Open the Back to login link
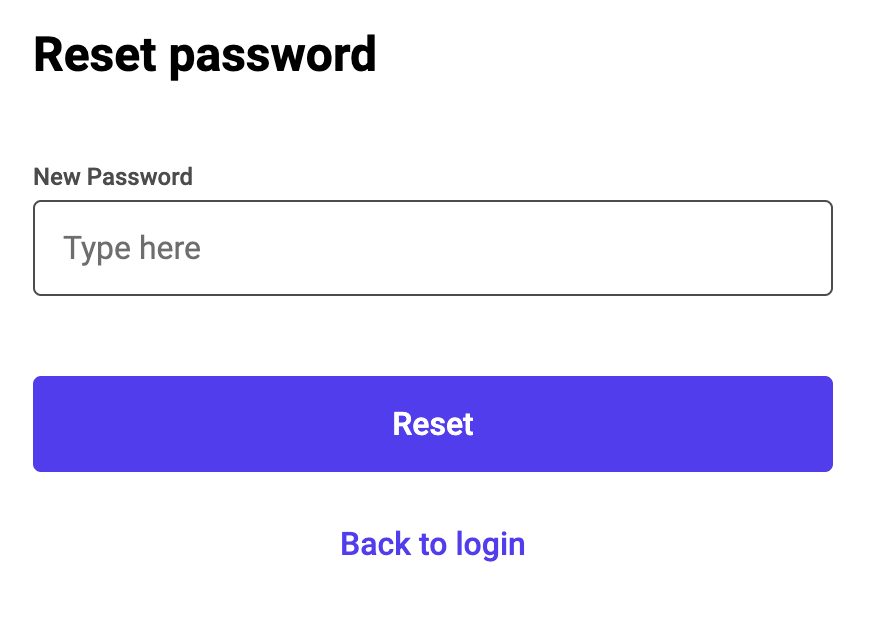 432,544
